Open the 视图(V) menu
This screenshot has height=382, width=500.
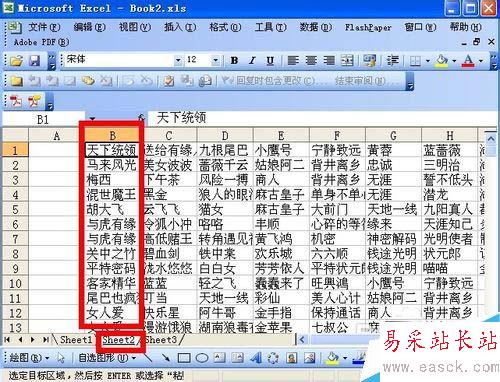[135, 27]
